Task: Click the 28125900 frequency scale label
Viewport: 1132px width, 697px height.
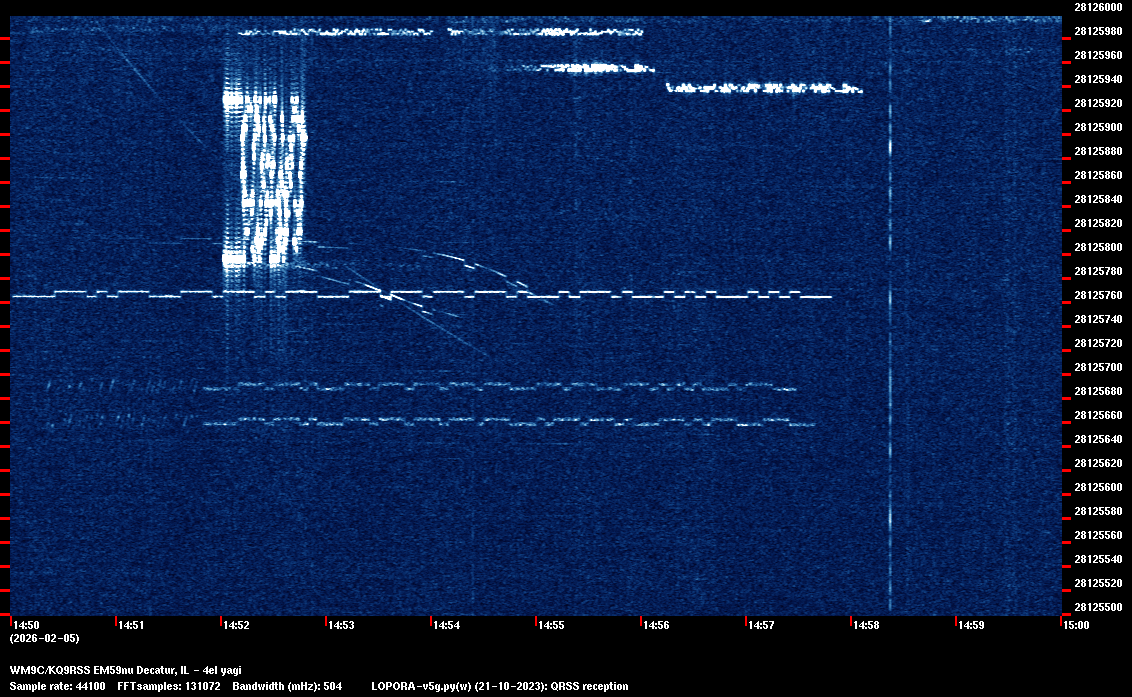Action: [1098, 127]
